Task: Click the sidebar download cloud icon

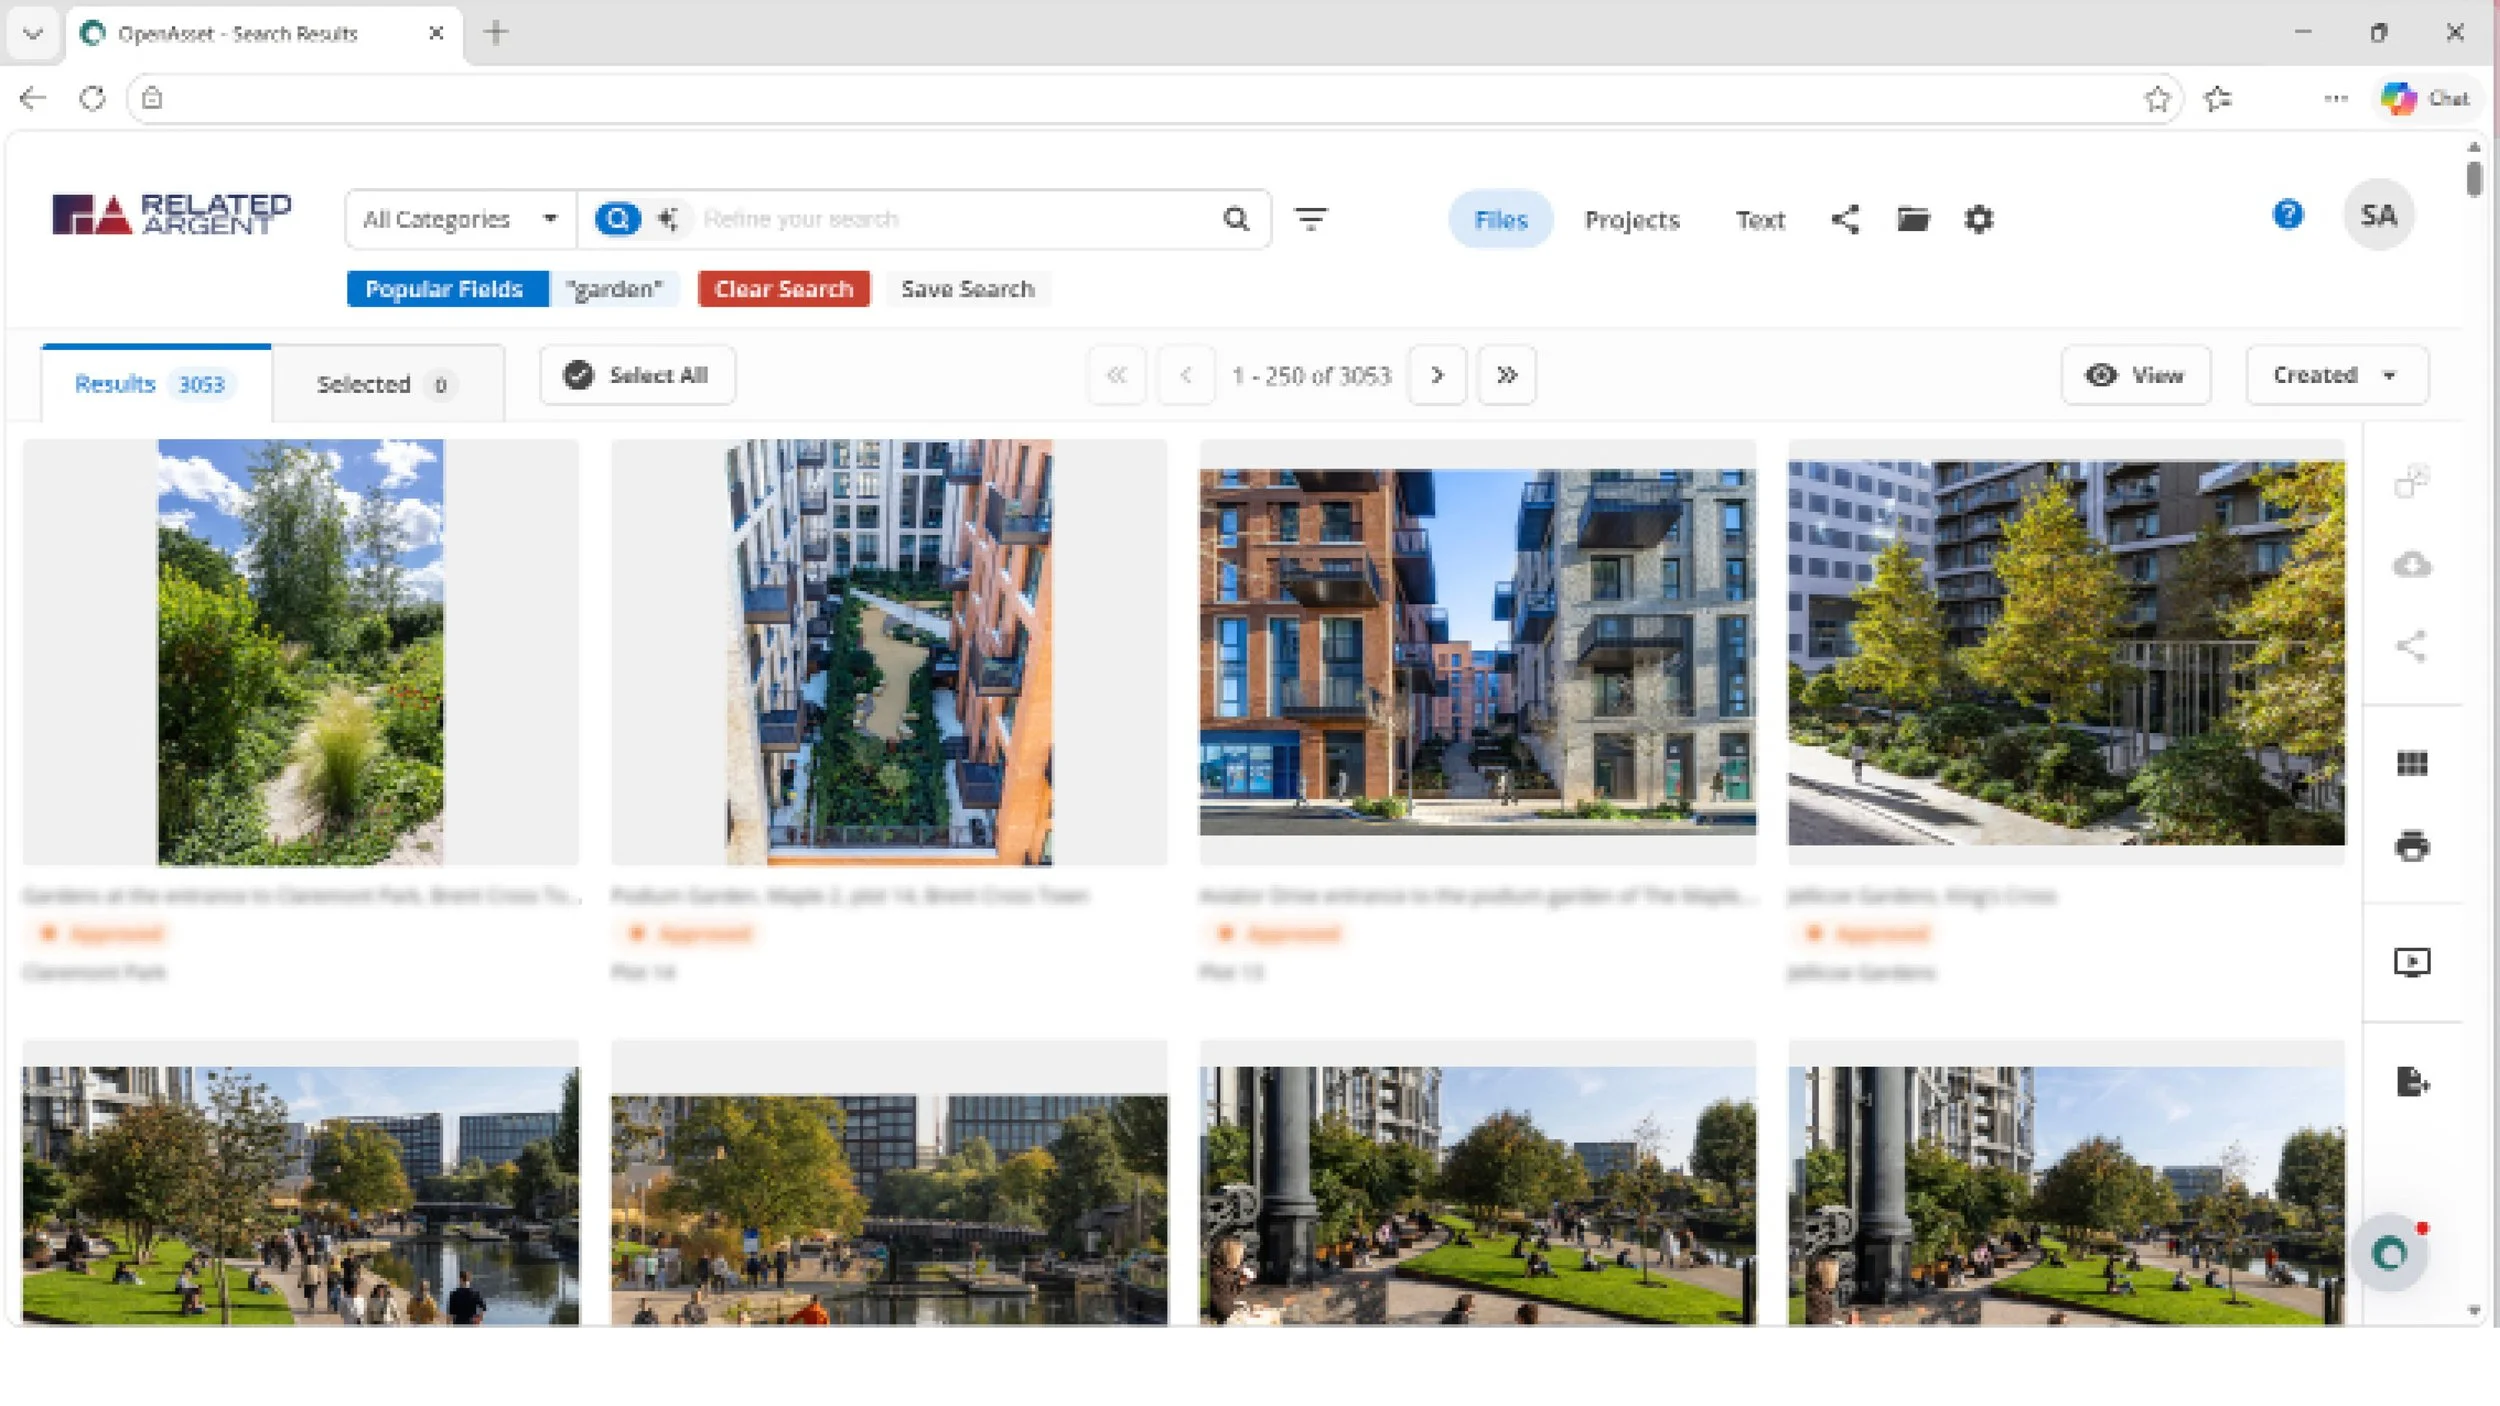Action: pyautogui.click(x=2412, y=565)
